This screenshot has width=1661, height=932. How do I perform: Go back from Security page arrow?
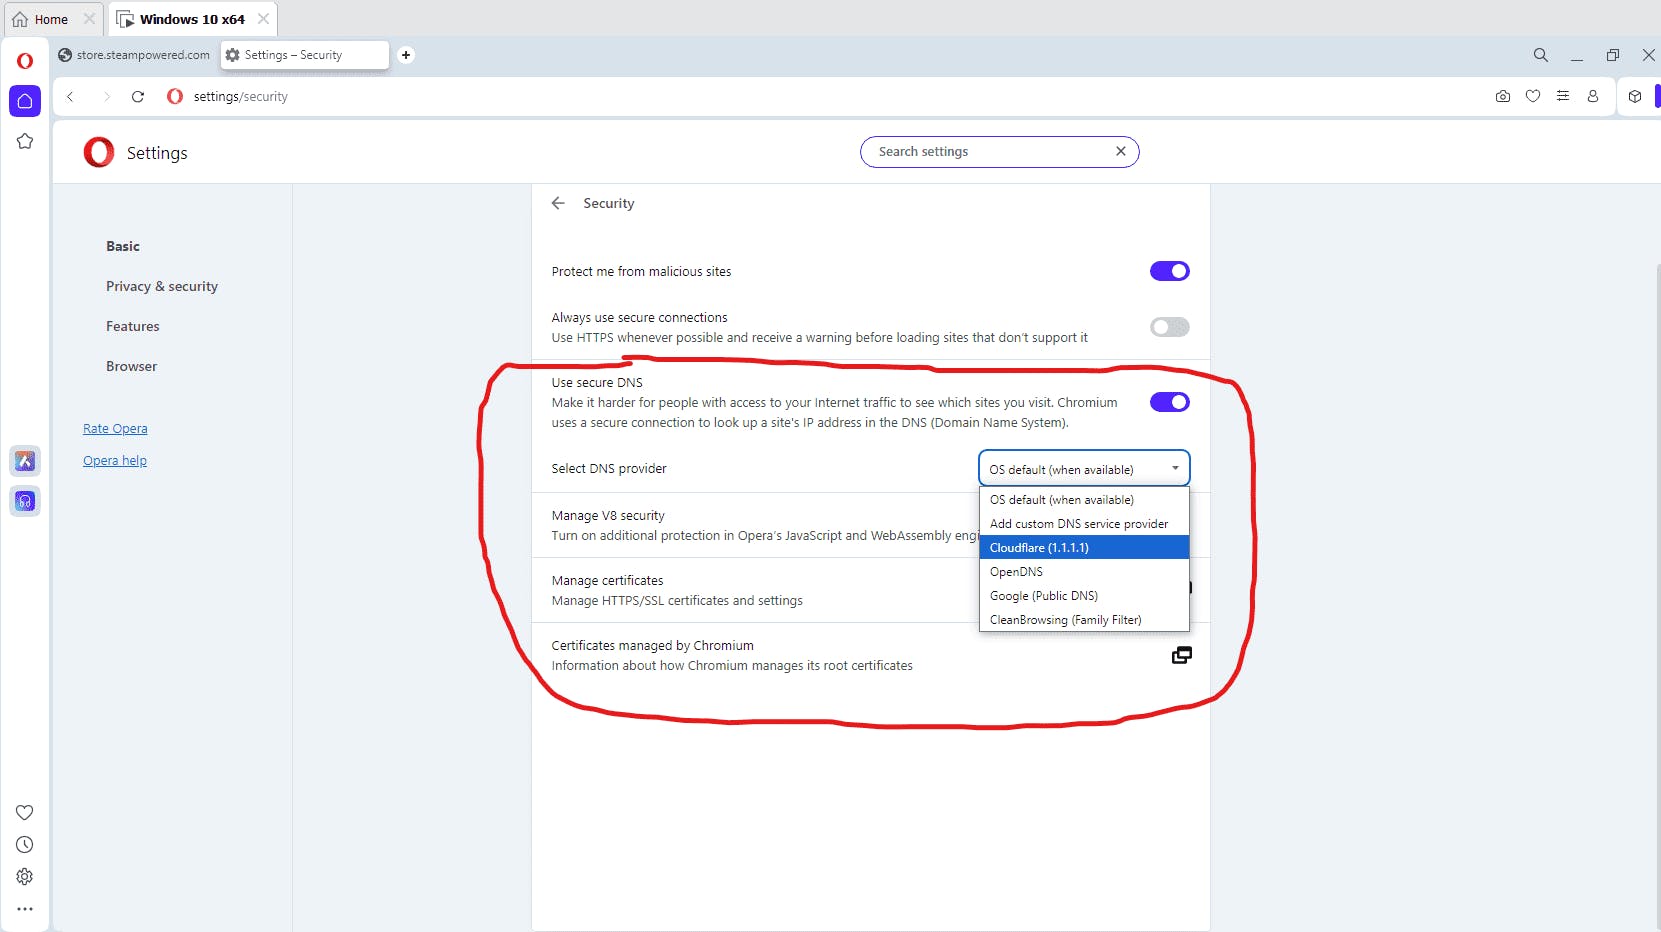(558, 203)
